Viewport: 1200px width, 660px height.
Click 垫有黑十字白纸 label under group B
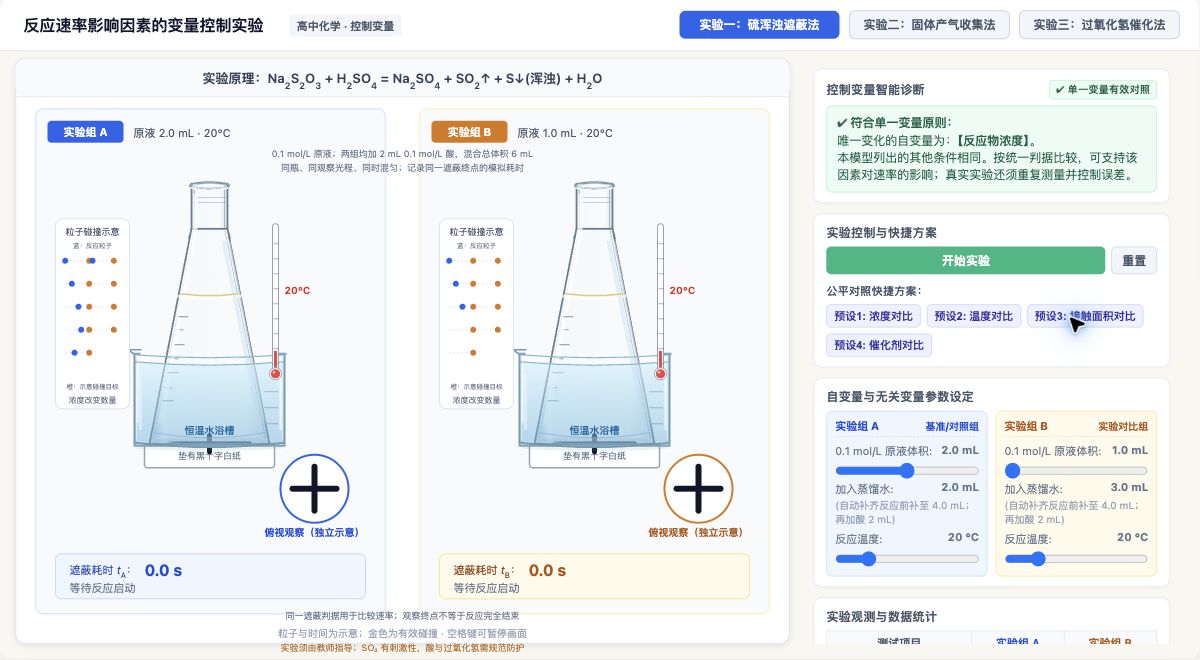pyautogui.click(x=594, y=456)
